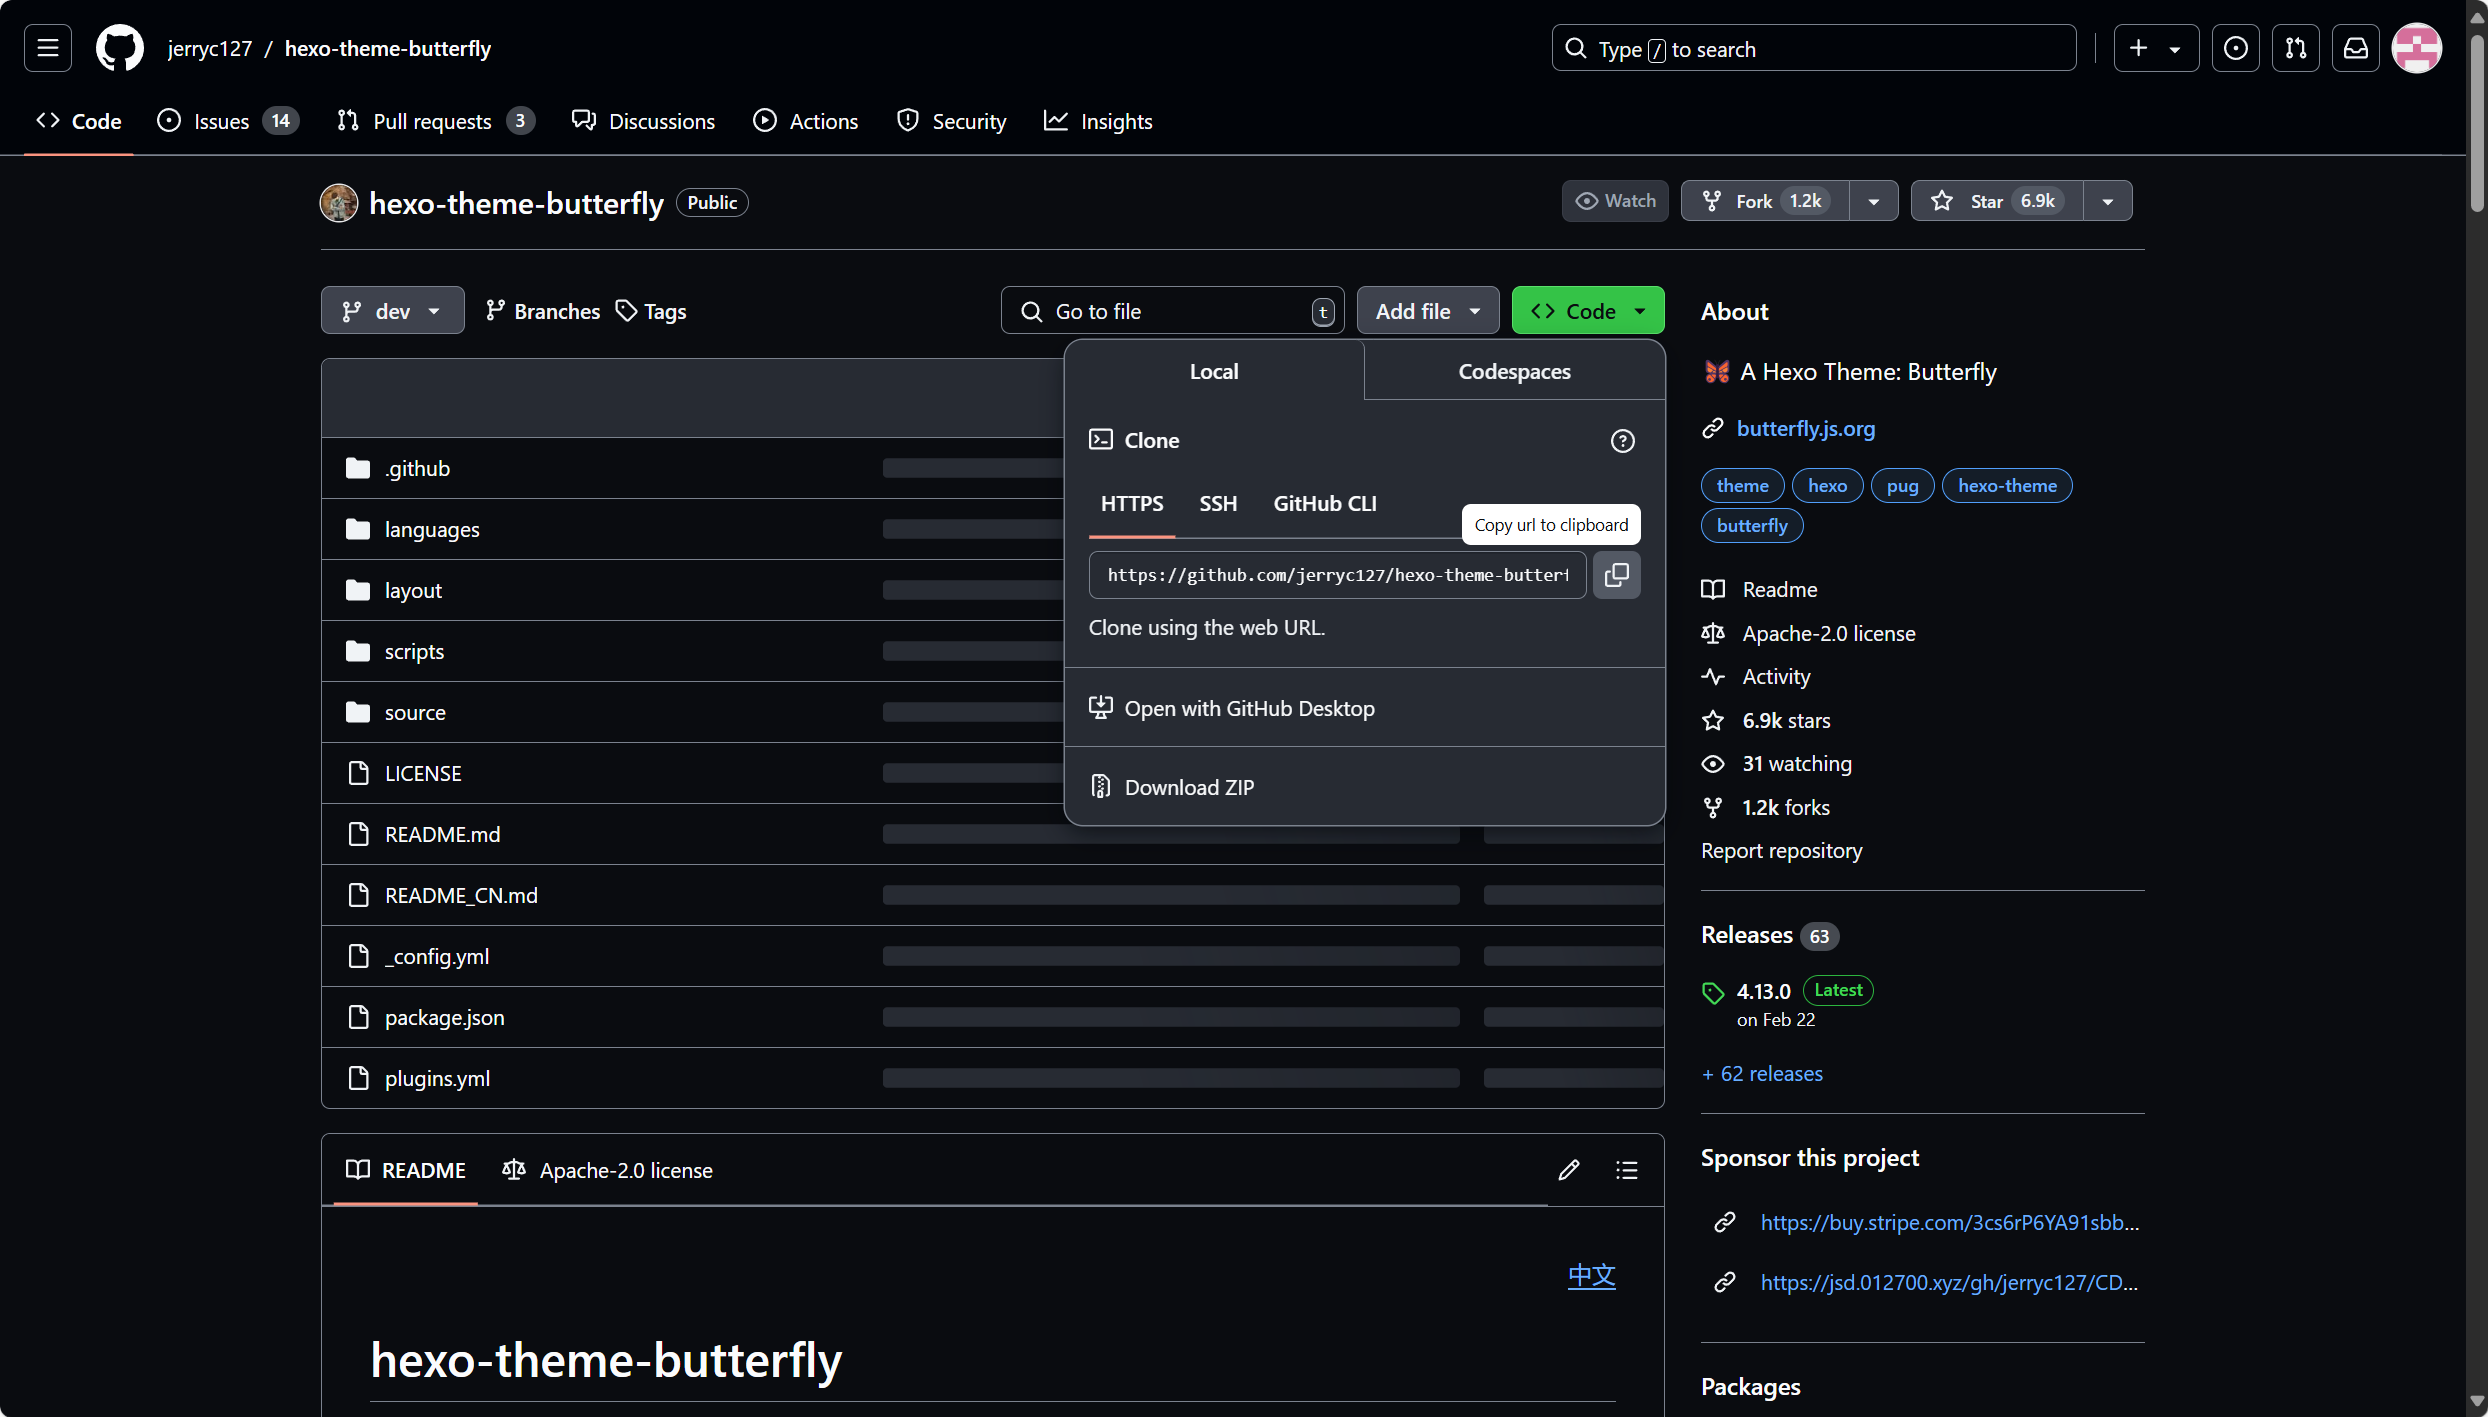Select the SSH clone tab
This screenshot has height=1417, width=2488.
[1218, 503]
